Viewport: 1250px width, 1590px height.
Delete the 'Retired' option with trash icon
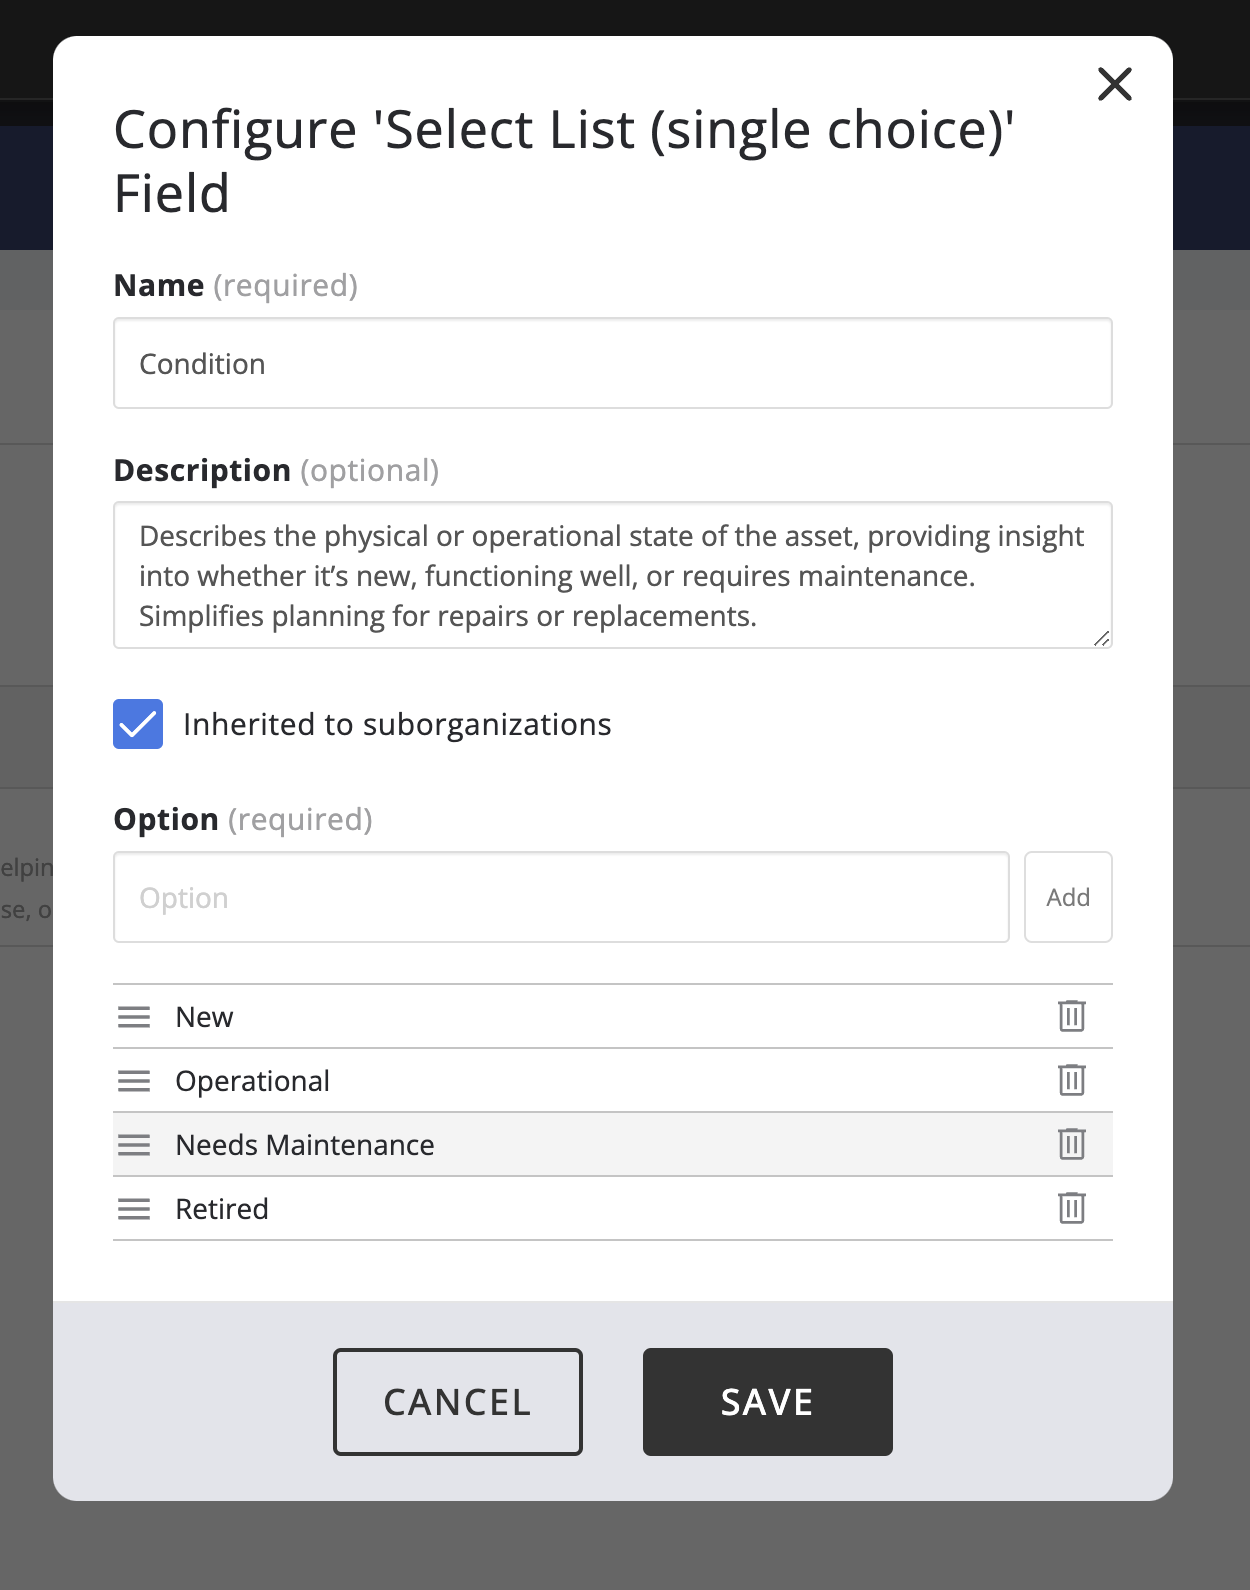(1071, 1208)
